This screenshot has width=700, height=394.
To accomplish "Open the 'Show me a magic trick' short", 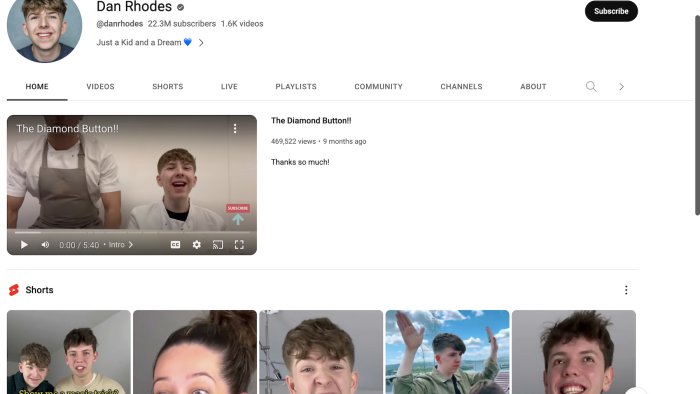I will pyautogui.click(x=69, y=352).
